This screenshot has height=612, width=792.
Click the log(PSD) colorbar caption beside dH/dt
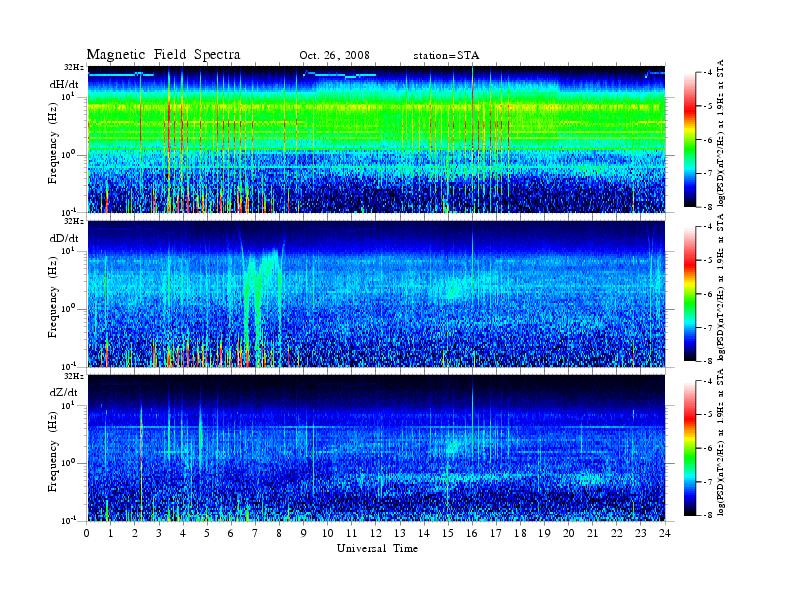(x=721, y=133)
